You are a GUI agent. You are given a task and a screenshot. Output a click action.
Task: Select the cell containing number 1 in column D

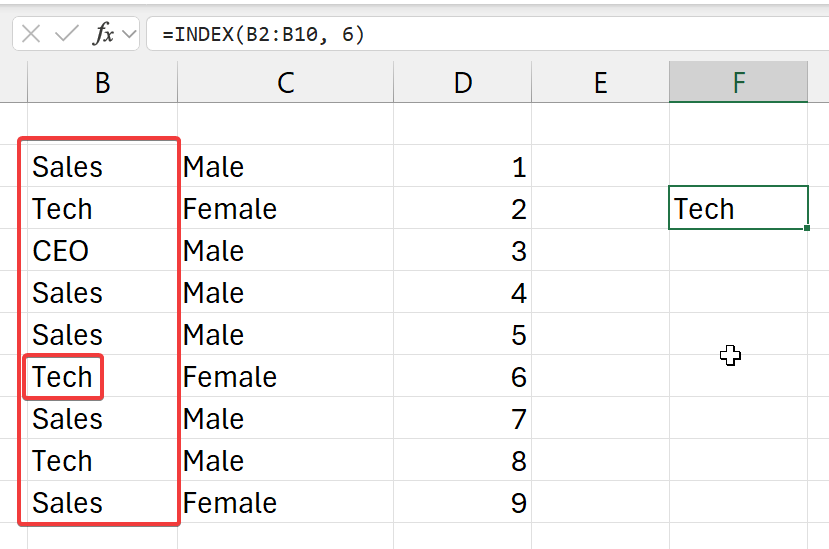[462, 167]
